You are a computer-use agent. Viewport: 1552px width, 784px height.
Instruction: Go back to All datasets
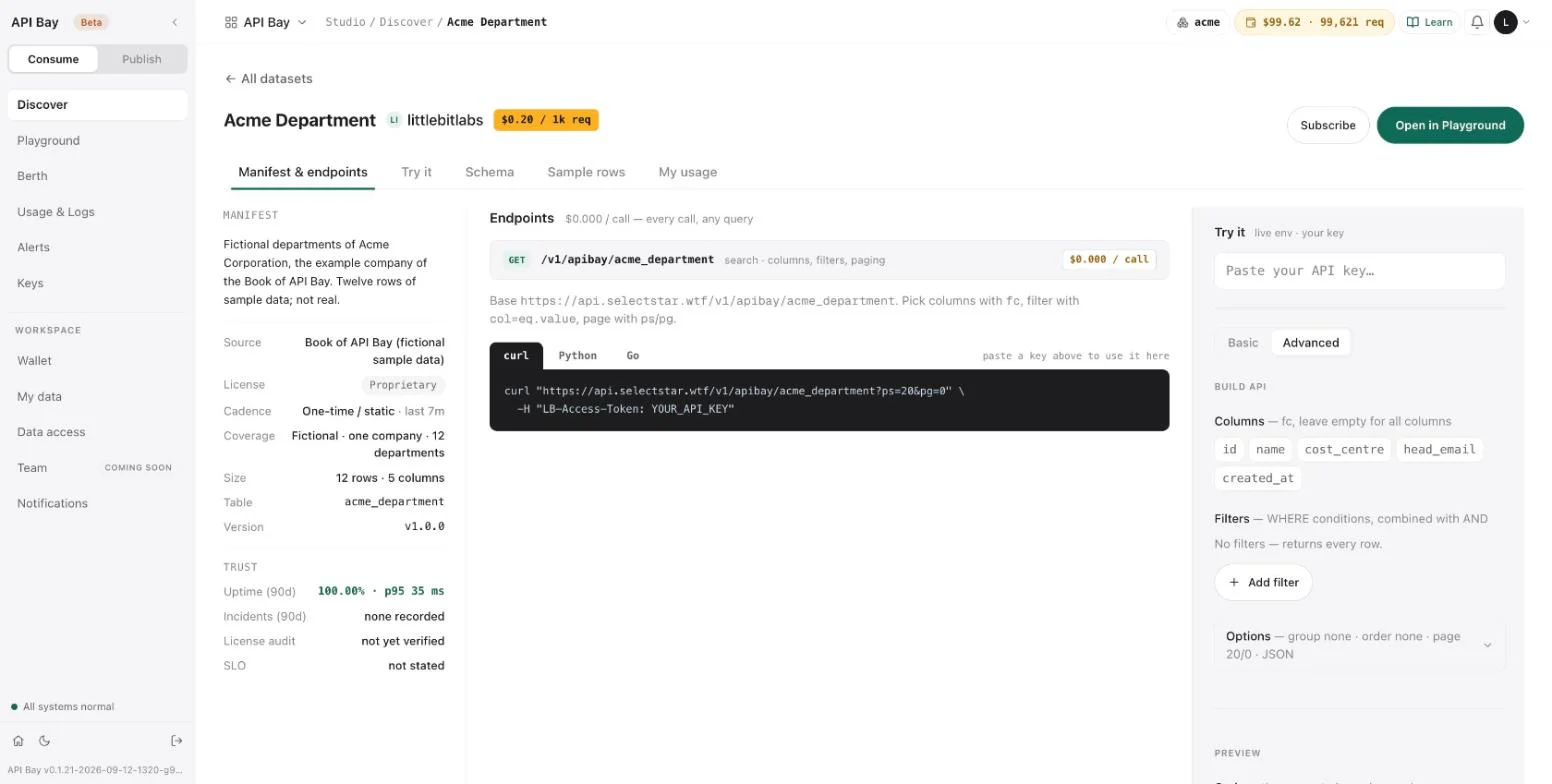click(x=268, y=79)
